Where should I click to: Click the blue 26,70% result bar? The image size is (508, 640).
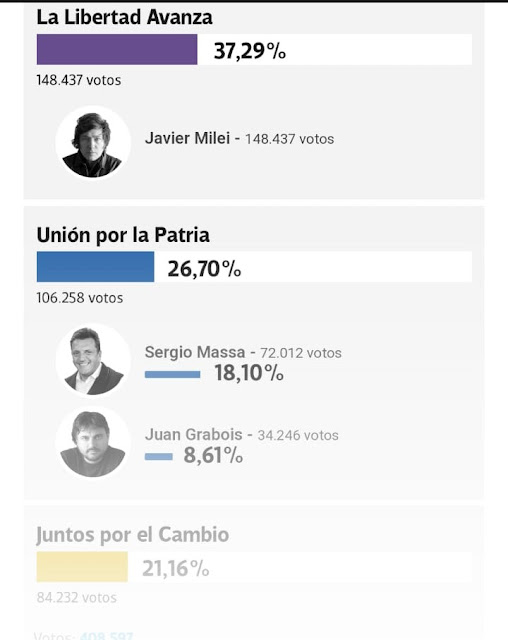95,267
